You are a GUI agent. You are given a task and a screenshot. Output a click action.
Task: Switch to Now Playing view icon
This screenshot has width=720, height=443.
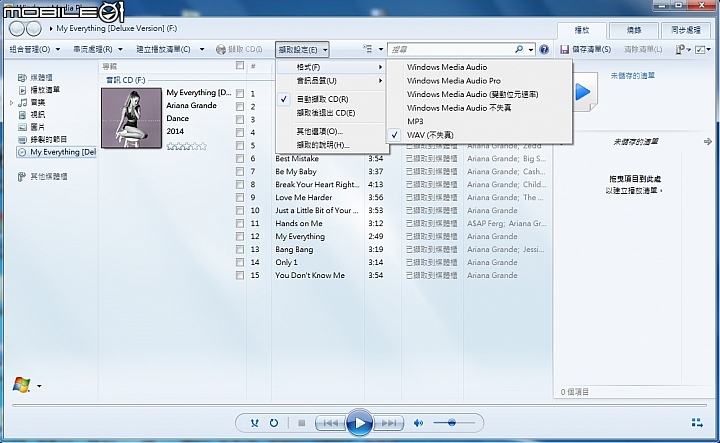[x=697, y=423]
